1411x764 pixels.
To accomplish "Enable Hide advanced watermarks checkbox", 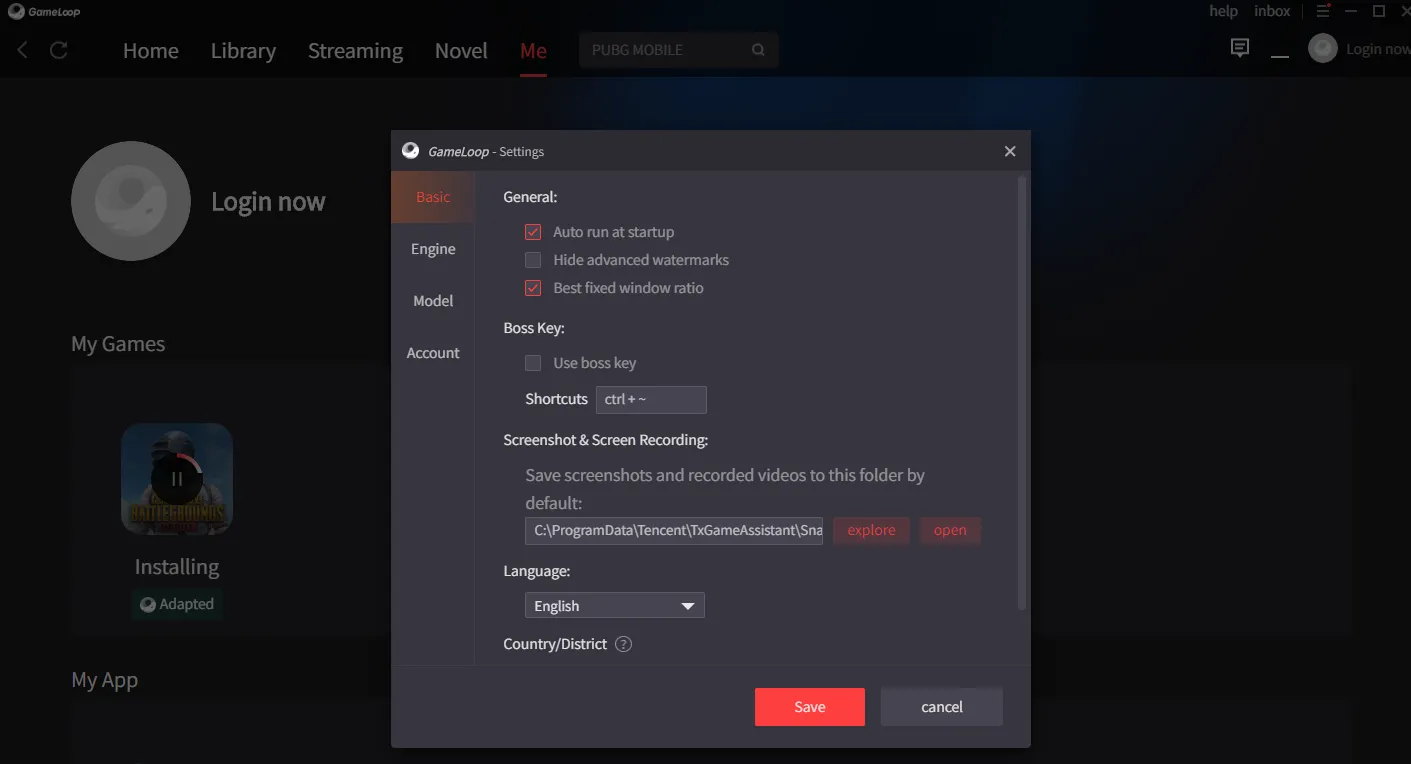I will (x=533, y=260).
